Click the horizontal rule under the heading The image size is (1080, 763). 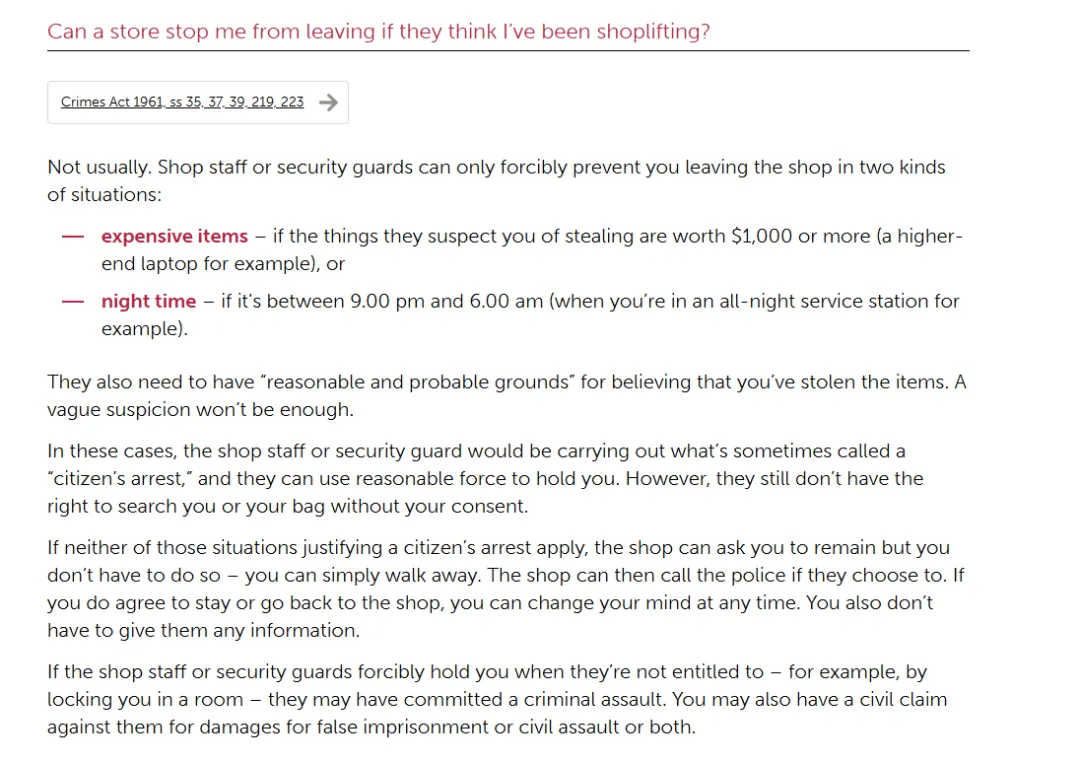[508, 50]
